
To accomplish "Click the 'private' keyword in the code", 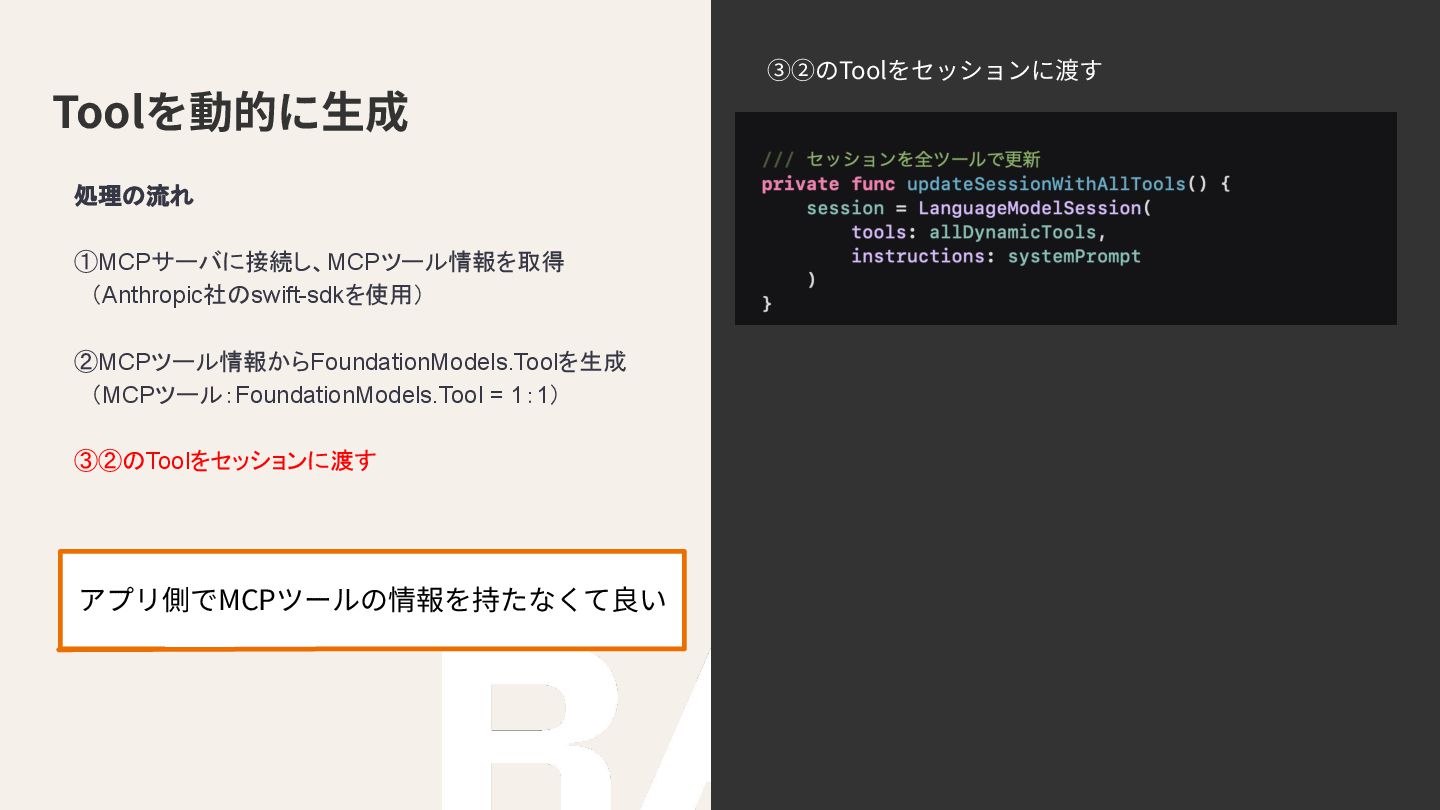I will click(800, 184).
